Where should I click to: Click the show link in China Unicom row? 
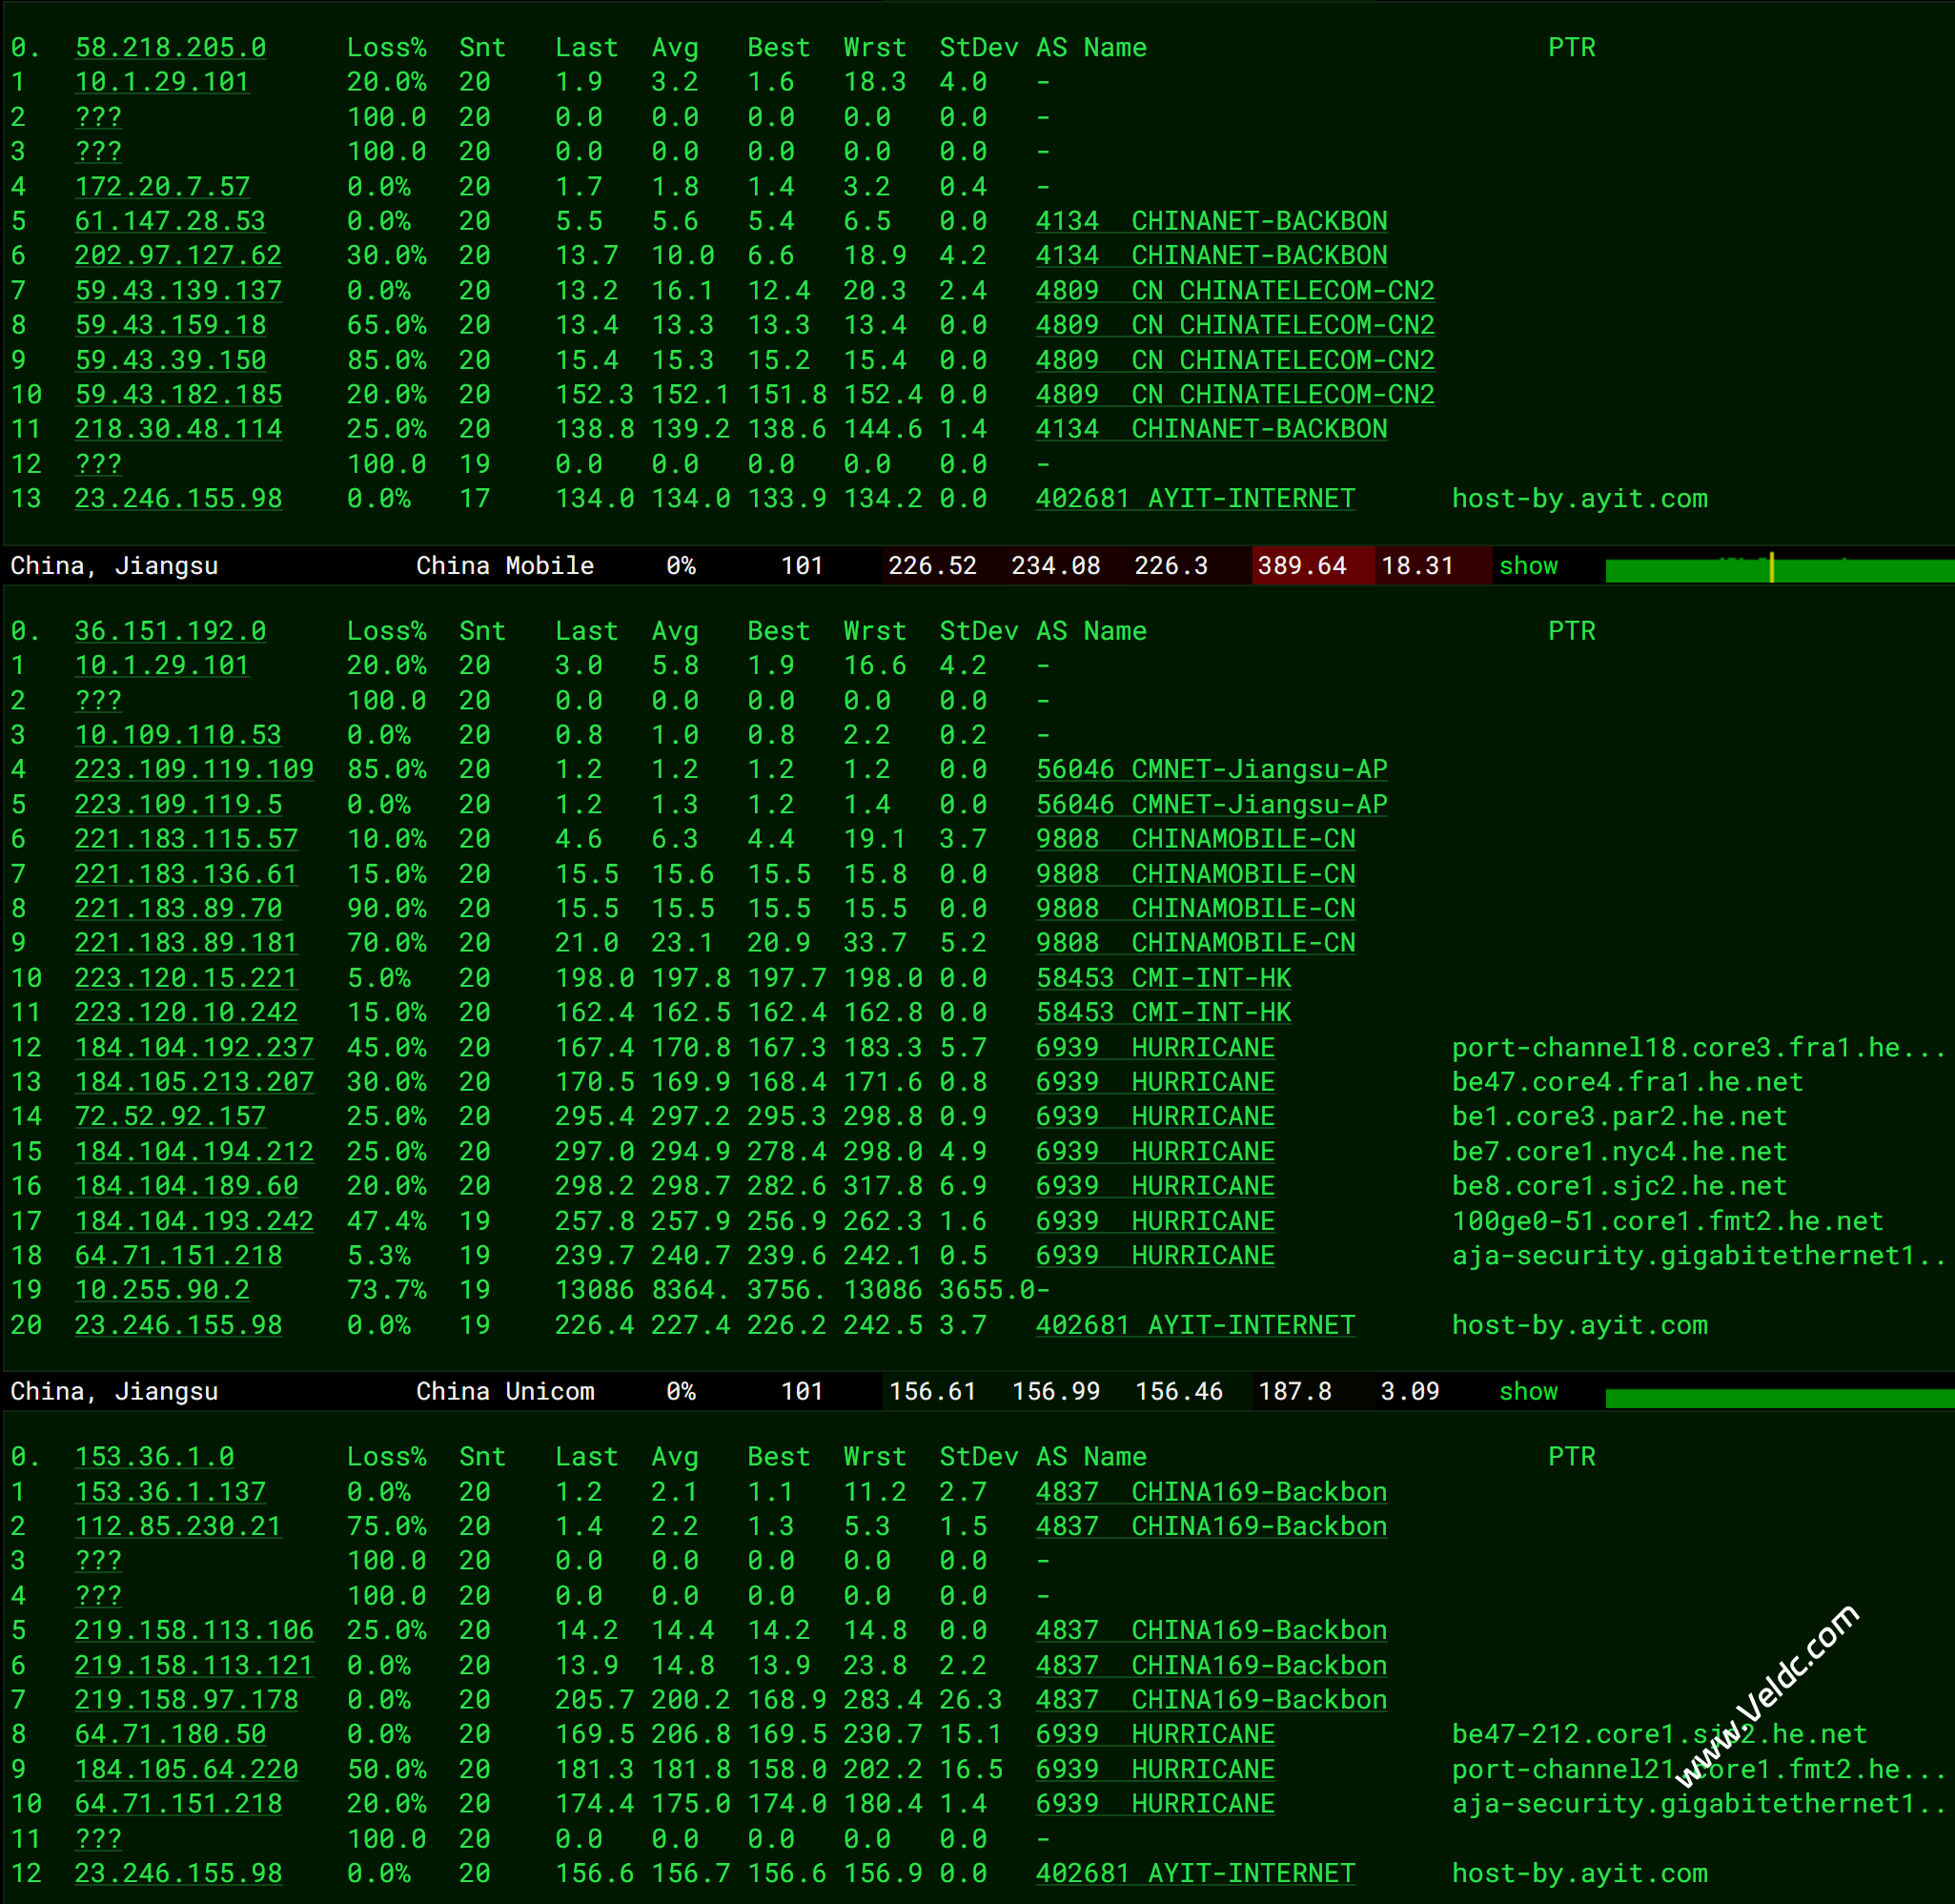point(1527,1391)
